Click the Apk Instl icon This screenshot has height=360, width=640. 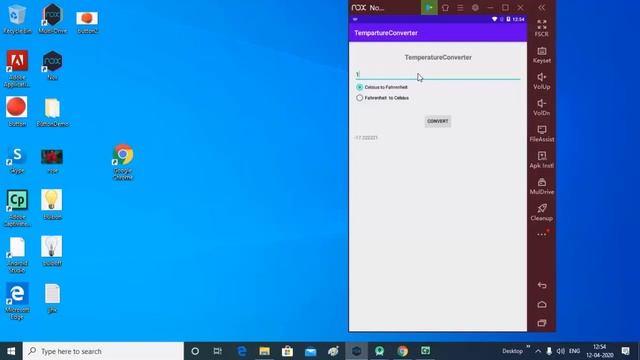coord(542,160)
